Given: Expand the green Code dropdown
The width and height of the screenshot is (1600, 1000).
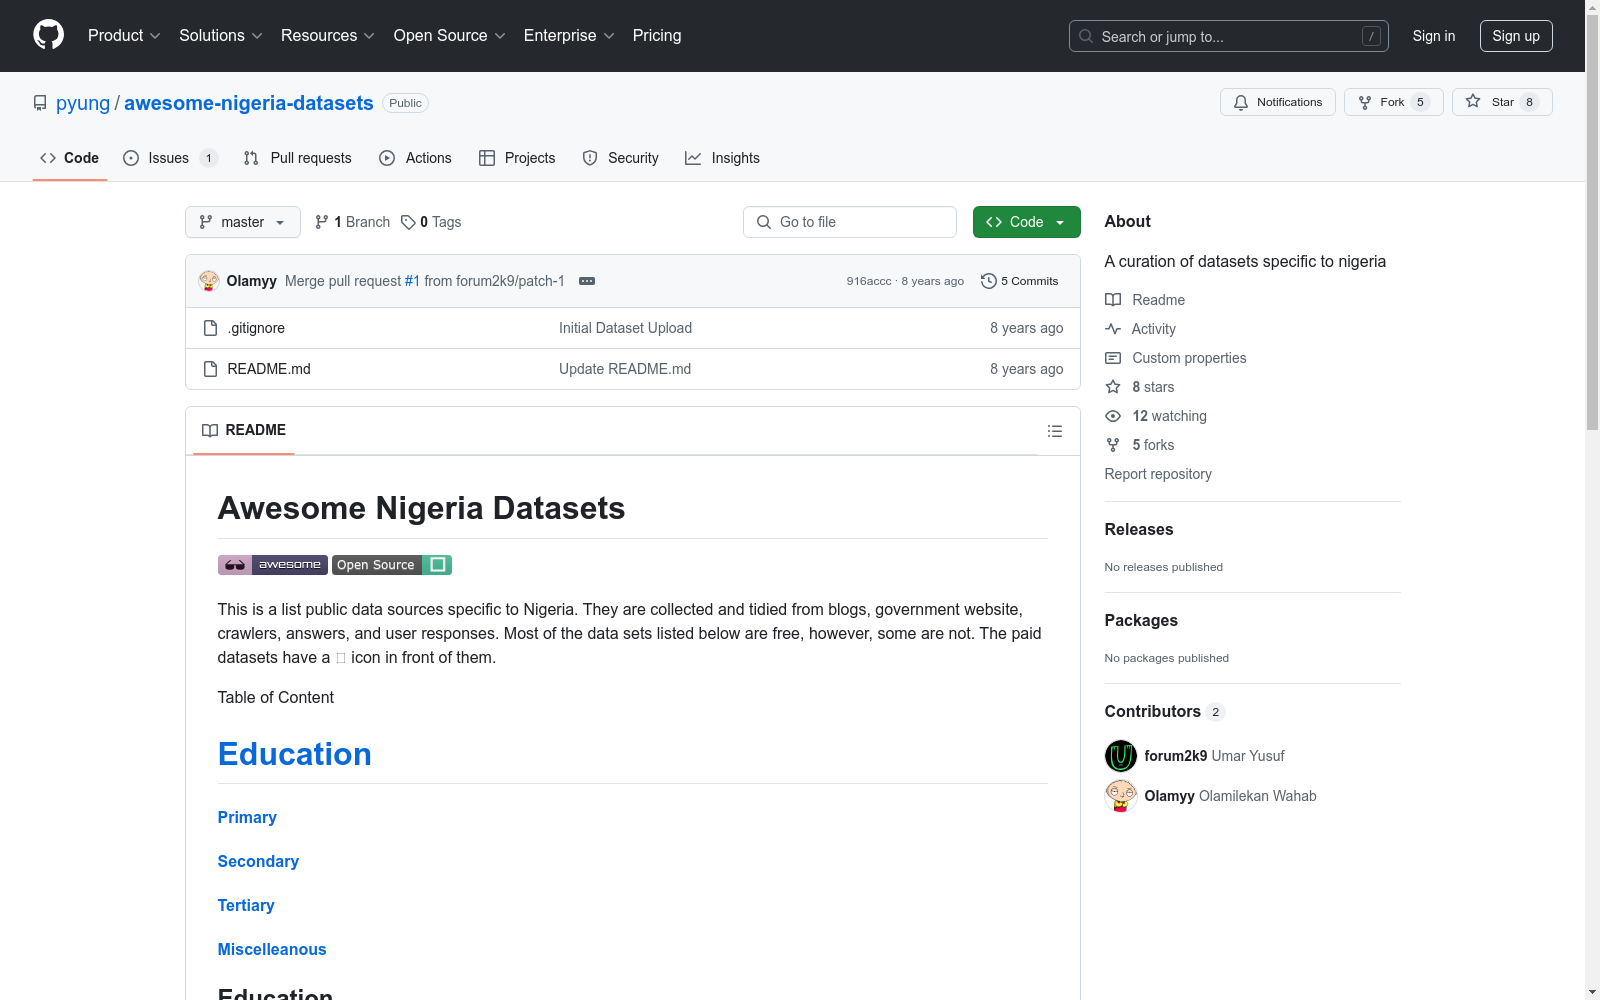Looking at the screenshot, I should point(1026,222).
